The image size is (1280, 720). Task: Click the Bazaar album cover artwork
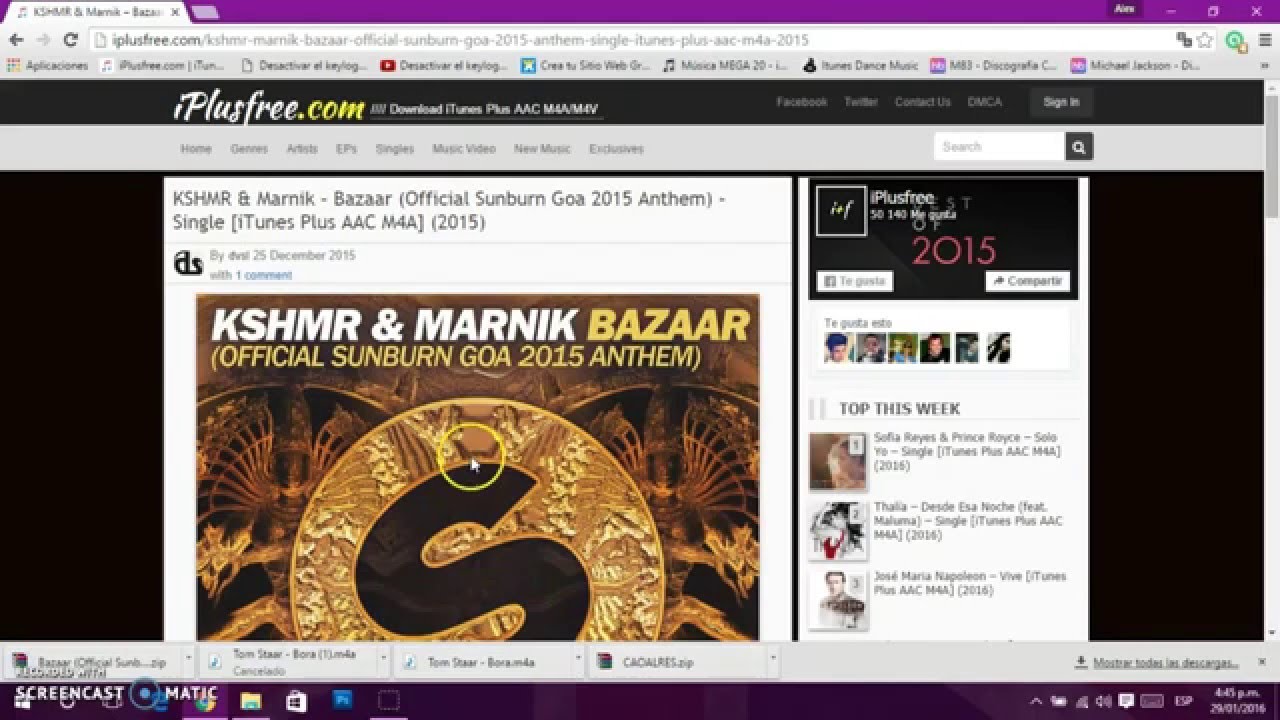coord(477,467)
